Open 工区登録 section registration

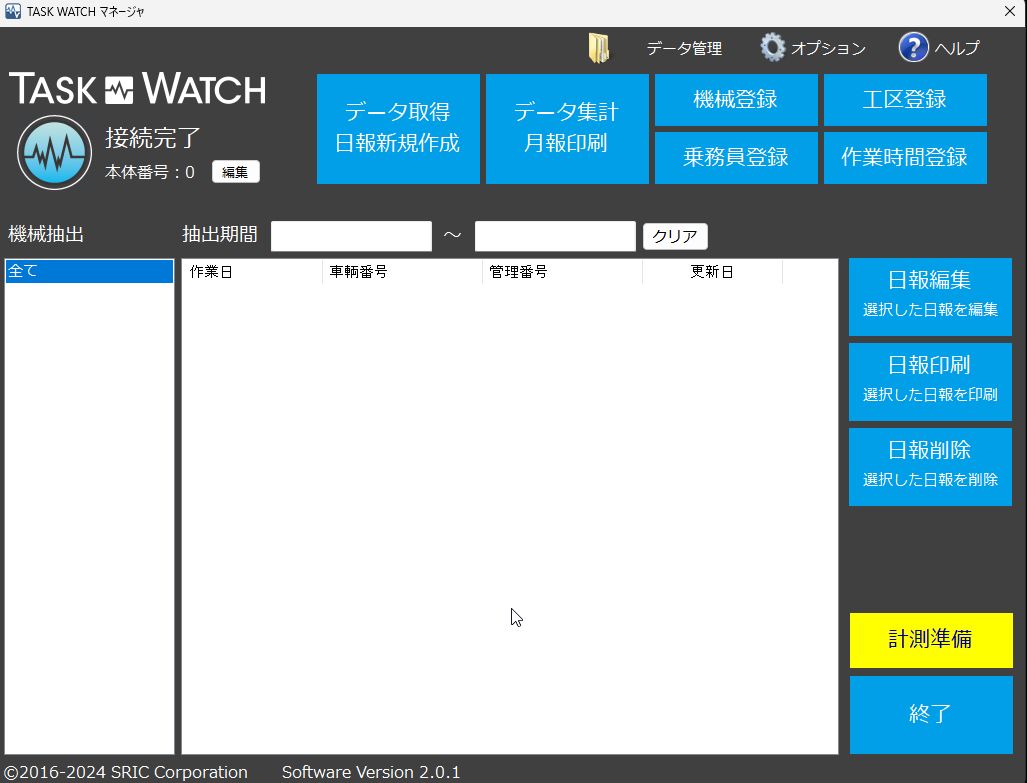904,100
